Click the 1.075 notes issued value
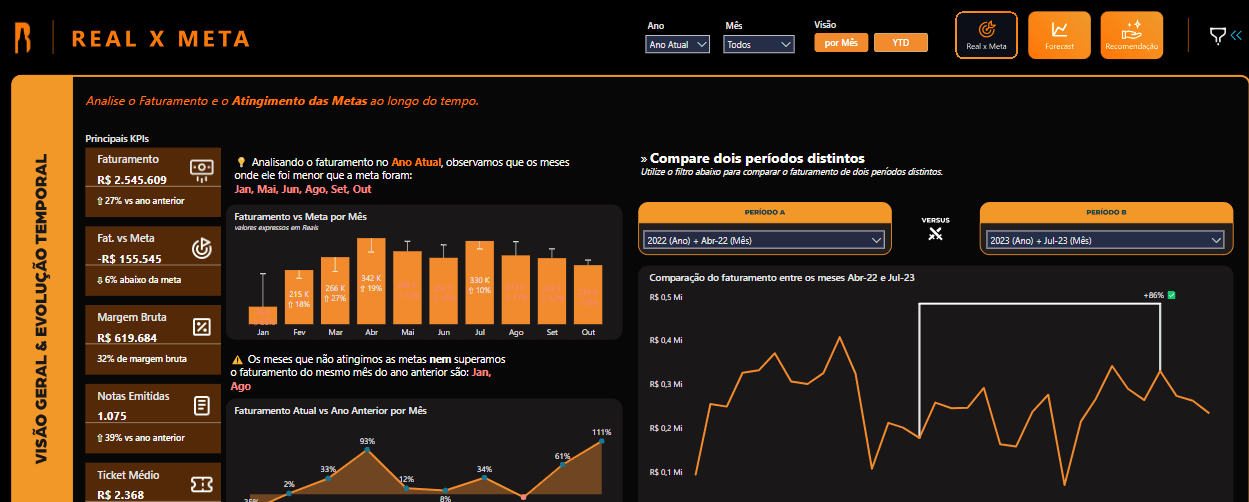The image size is (1249, 502). (113, 415)
